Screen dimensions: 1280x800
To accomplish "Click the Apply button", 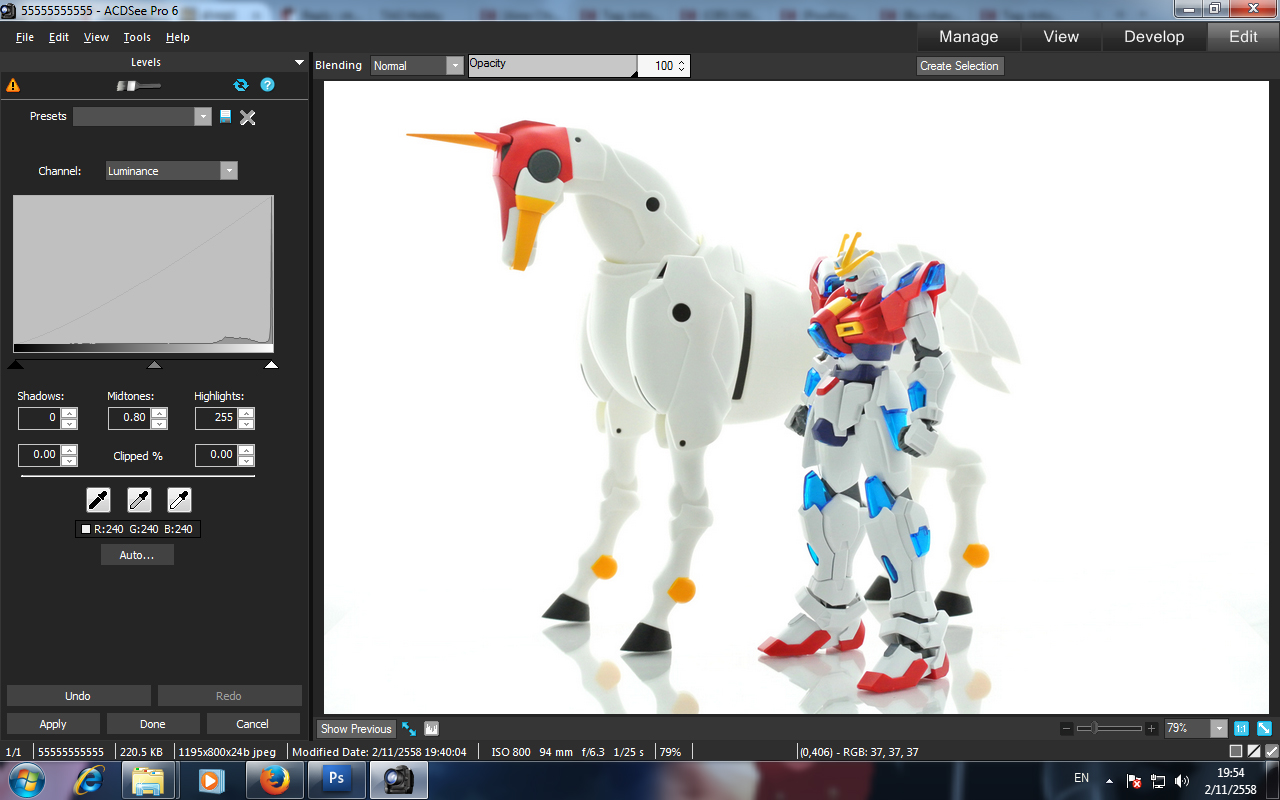I will click(53, 724).
